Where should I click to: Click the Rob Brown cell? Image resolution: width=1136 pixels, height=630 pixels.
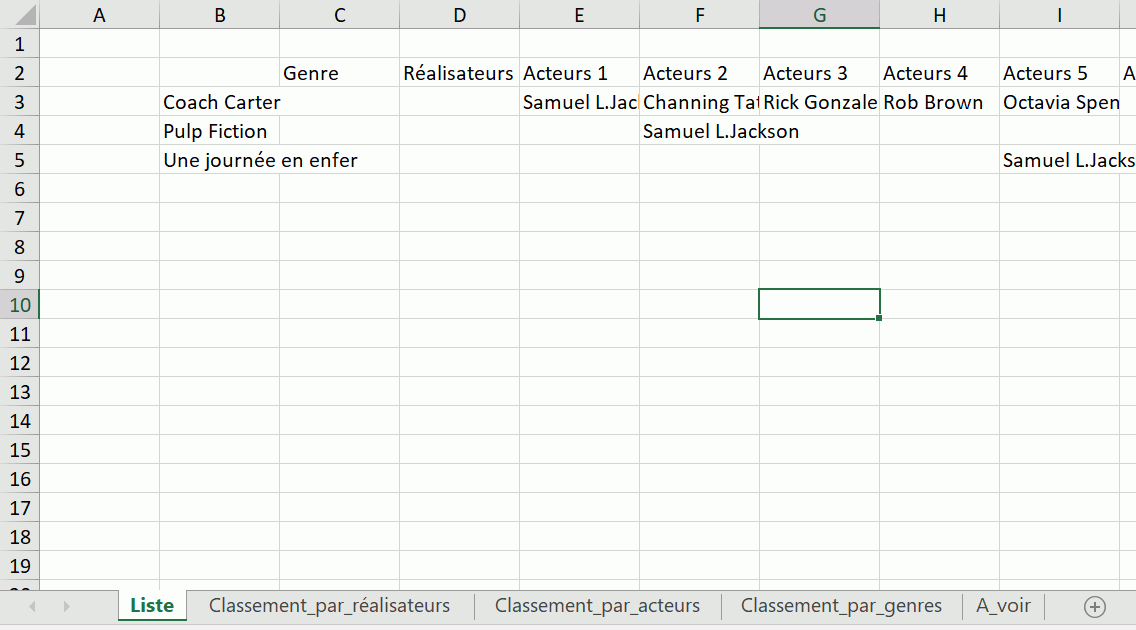[939, 102]
